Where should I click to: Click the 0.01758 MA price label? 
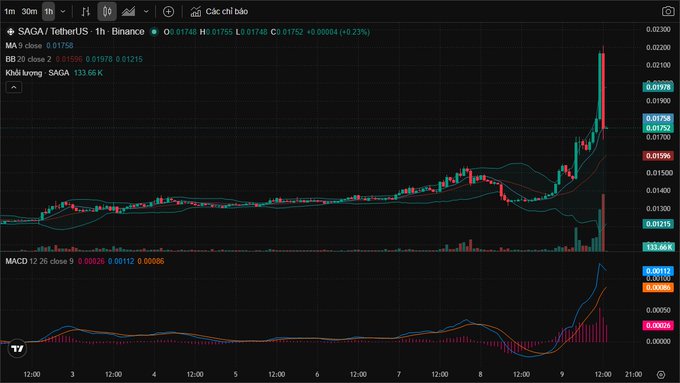[658, 118]
